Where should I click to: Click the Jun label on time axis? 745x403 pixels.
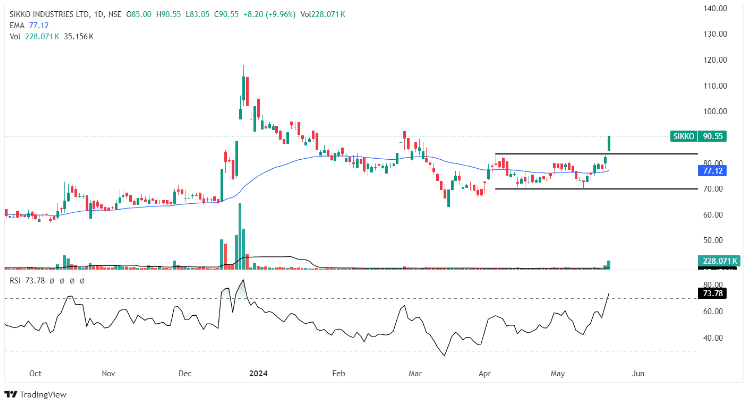(640, 372)
